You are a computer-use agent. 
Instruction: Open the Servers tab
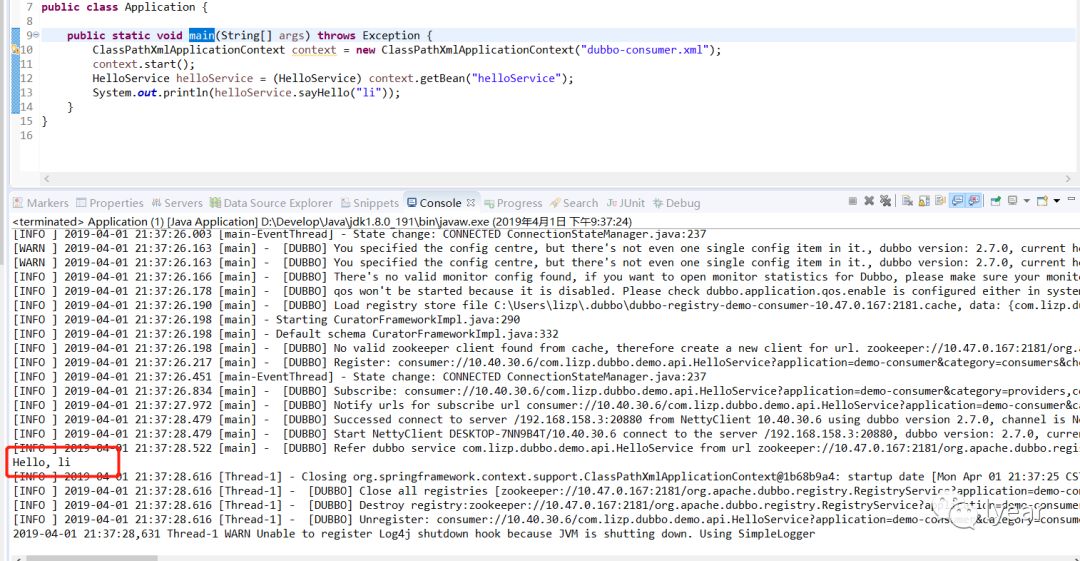pos(177,203)
